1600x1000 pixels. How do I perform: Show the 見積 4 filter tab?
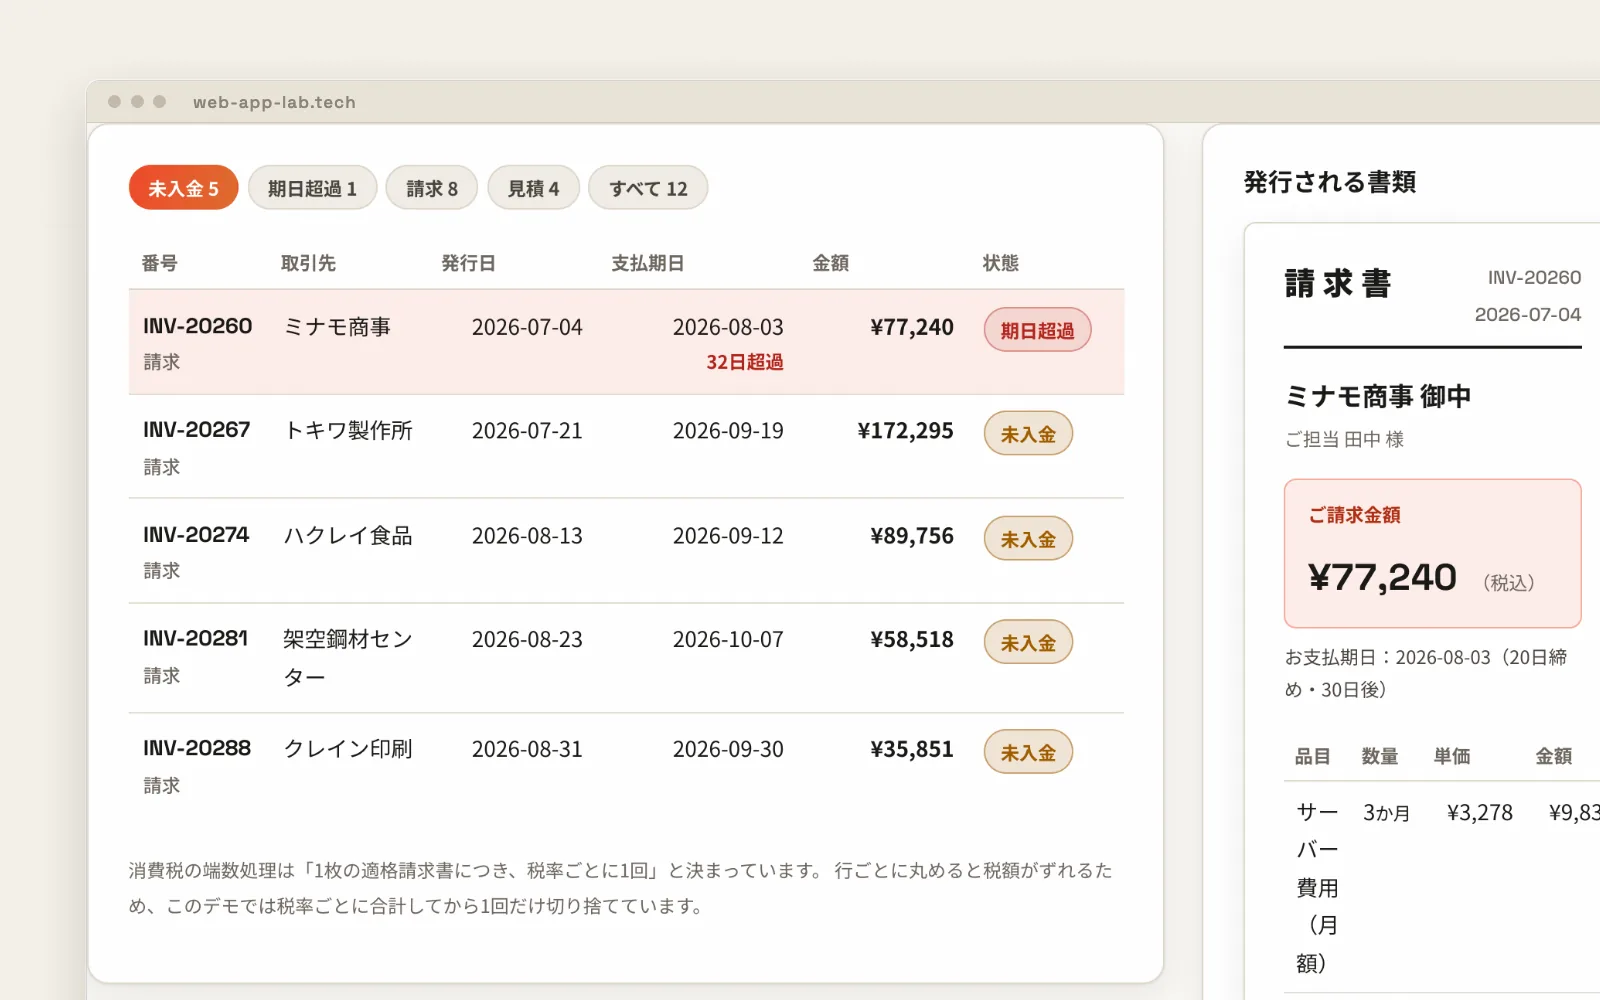click(533, 188)
